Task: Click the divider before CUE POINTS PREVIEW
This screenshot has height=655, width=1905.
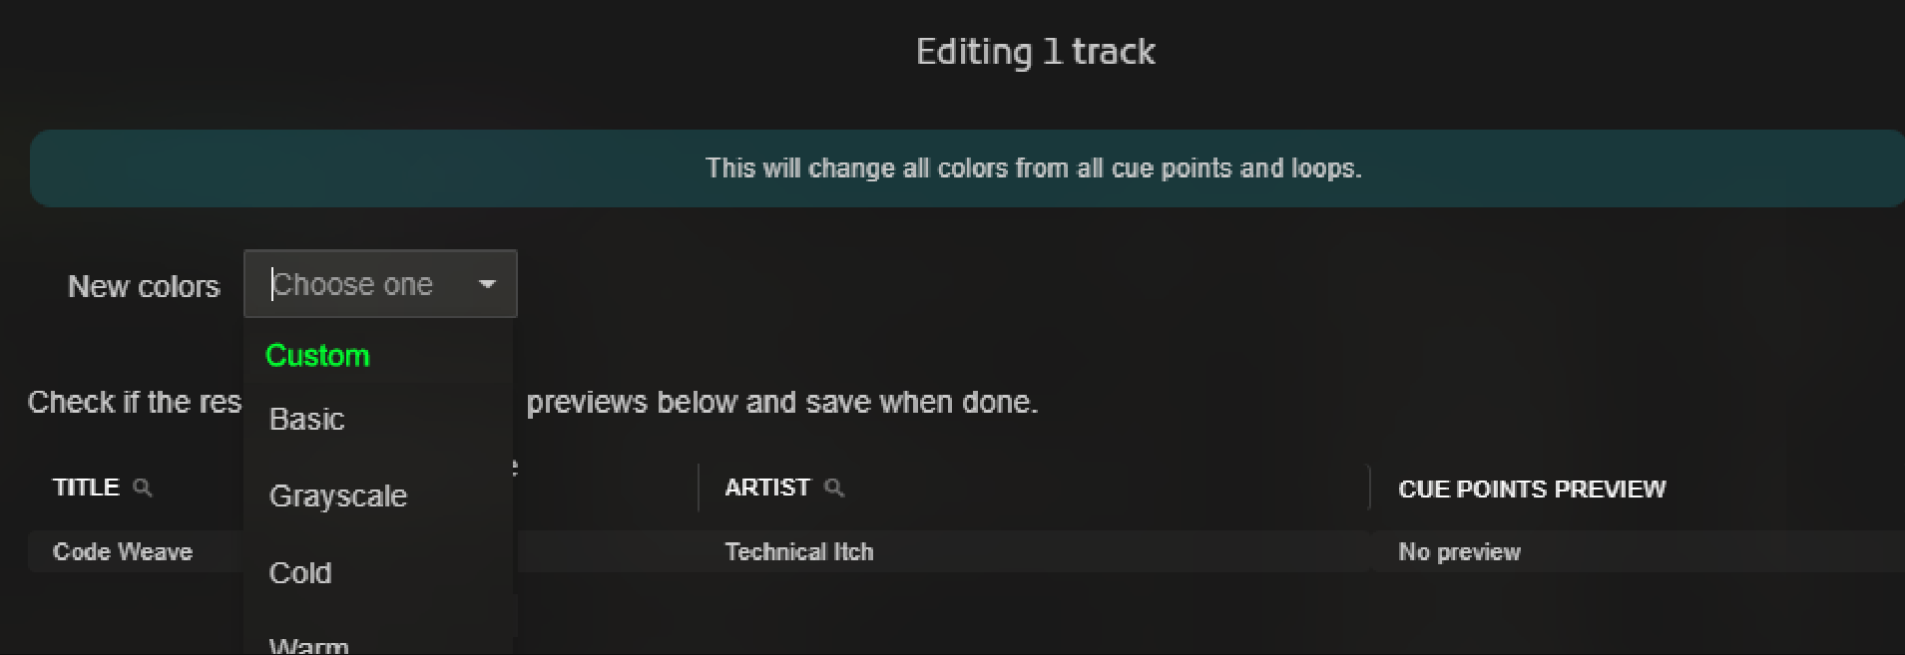Action: (1369, 488)
